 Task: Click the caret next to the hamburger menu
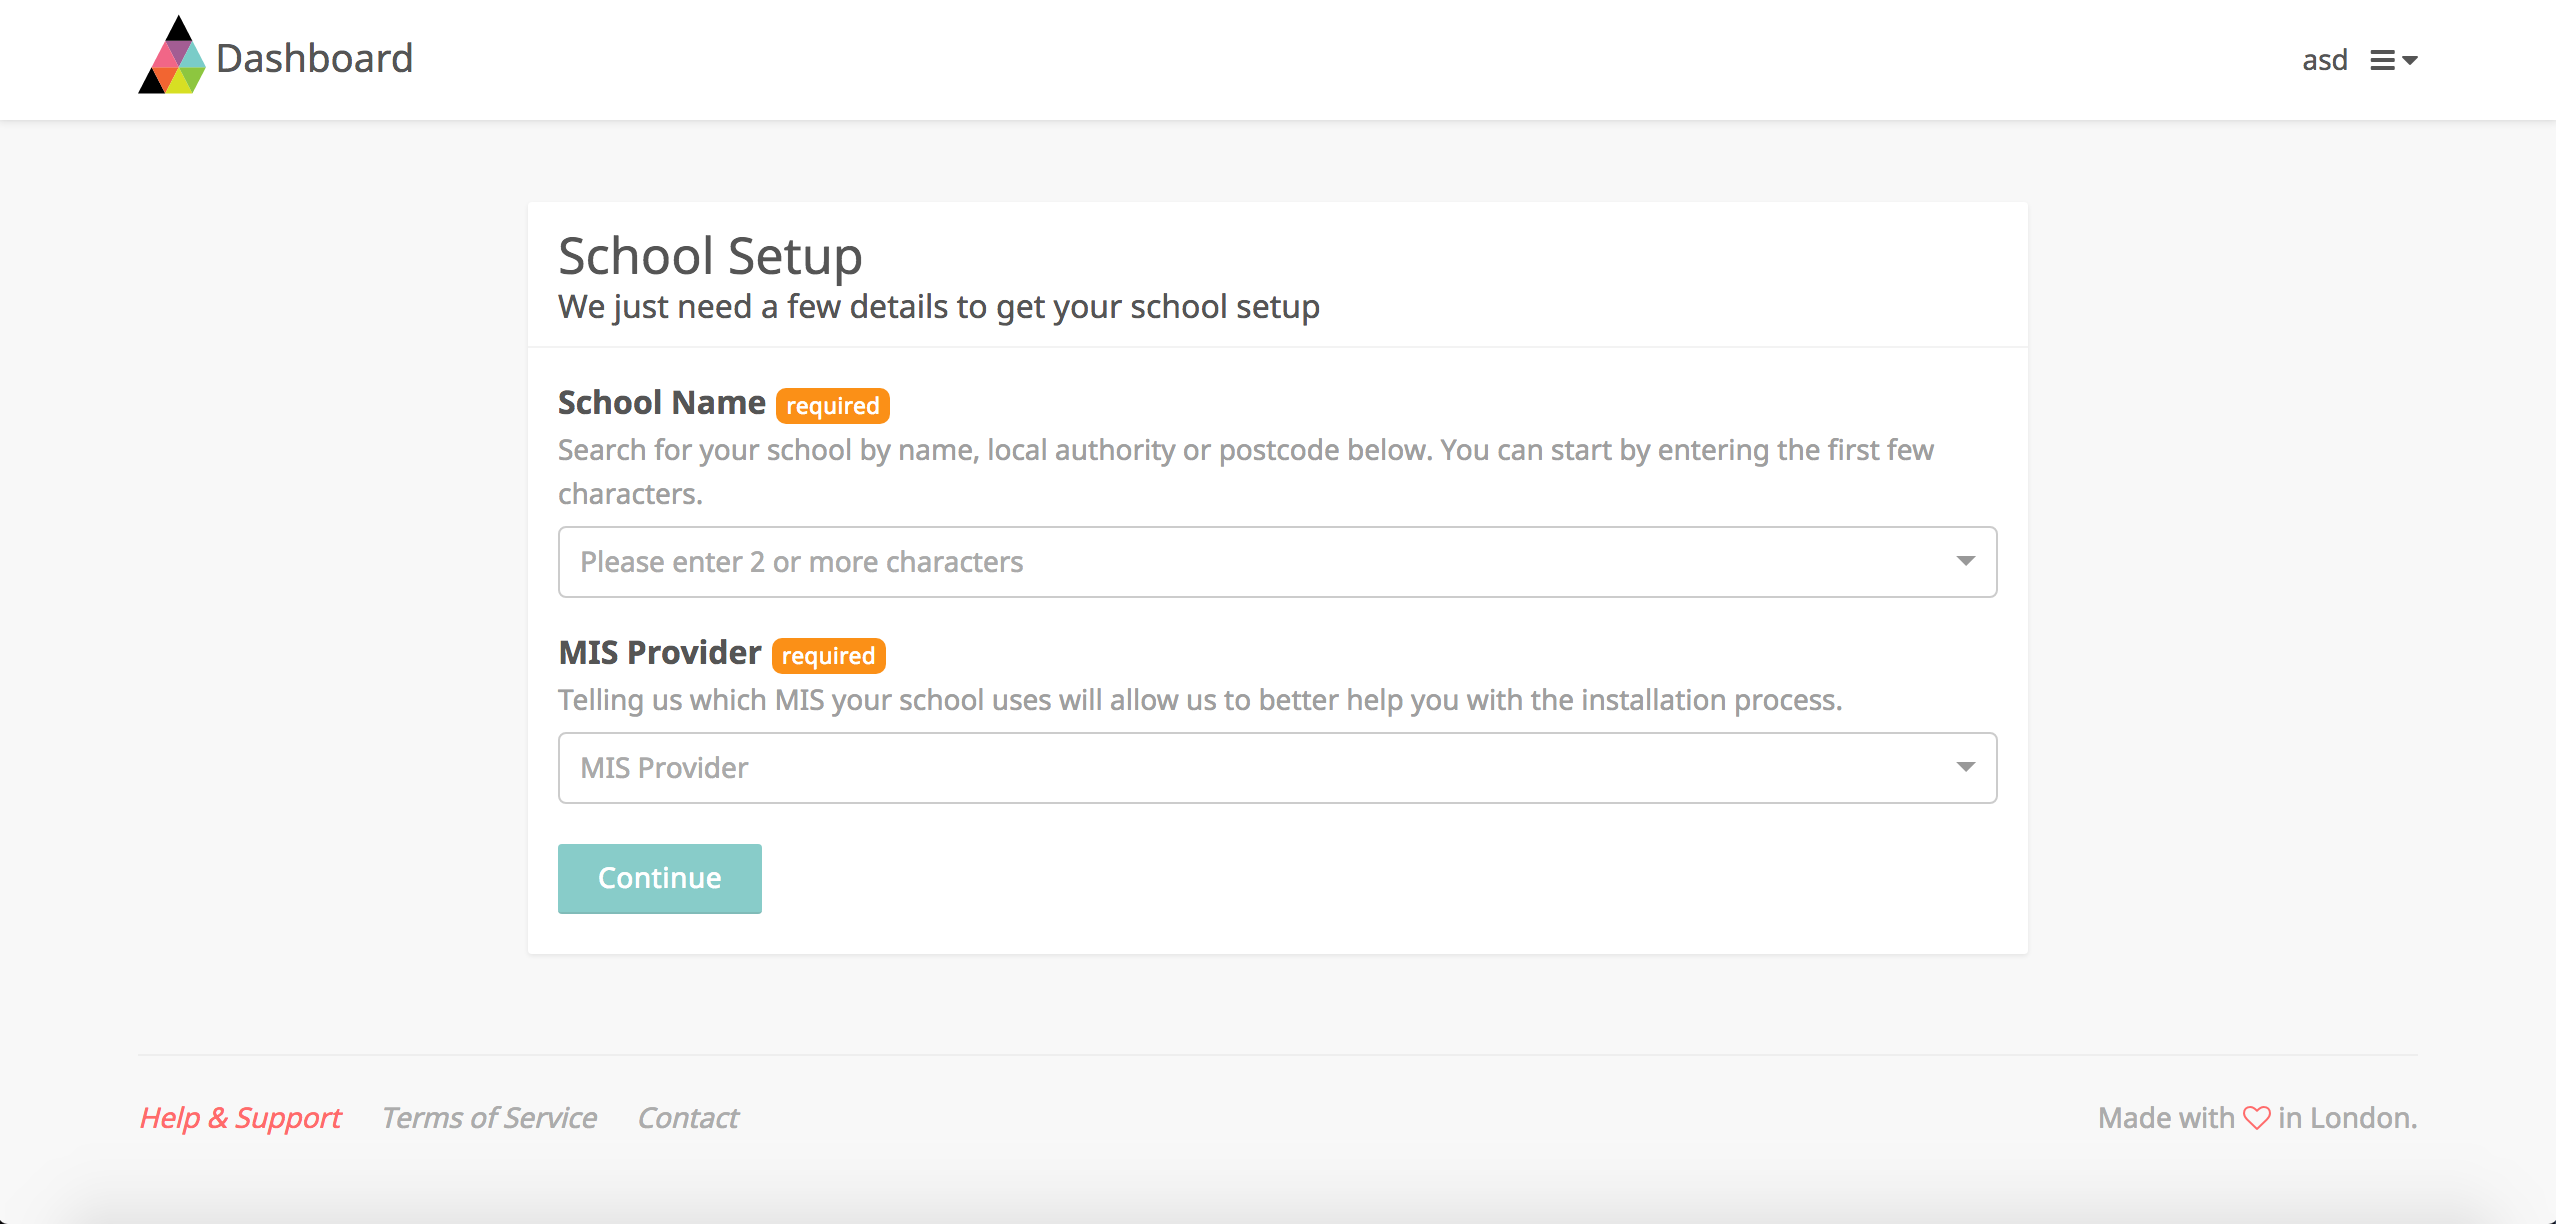(2410, 61)
